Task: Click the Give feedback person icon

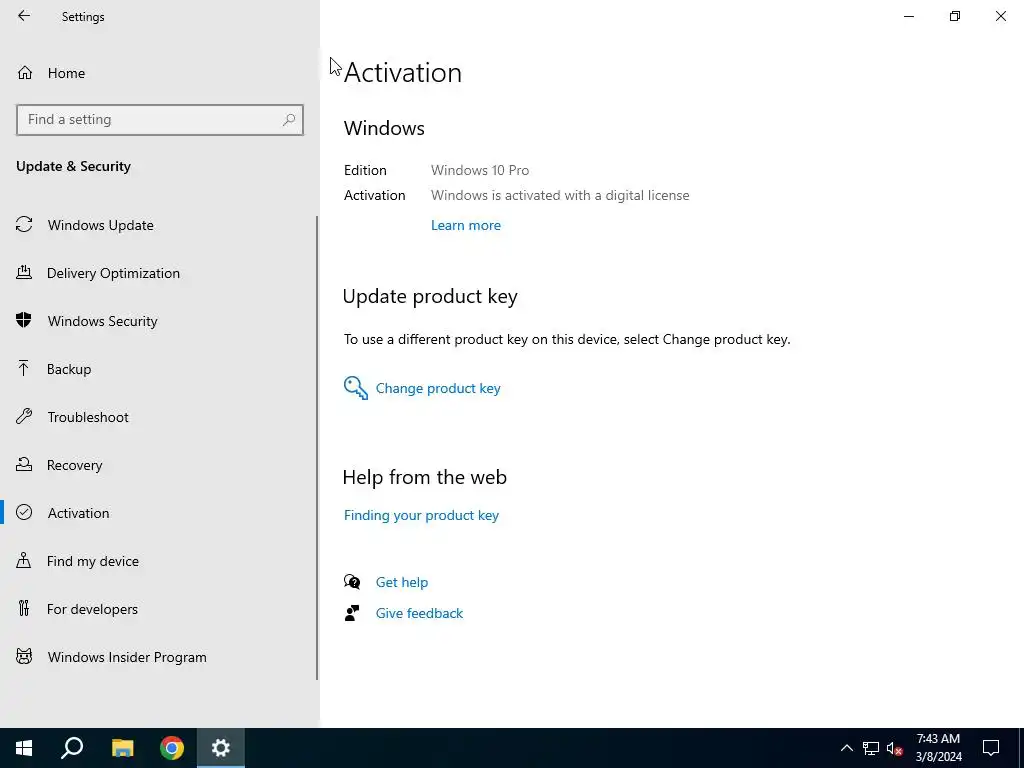Action: [x=352, y=613]
